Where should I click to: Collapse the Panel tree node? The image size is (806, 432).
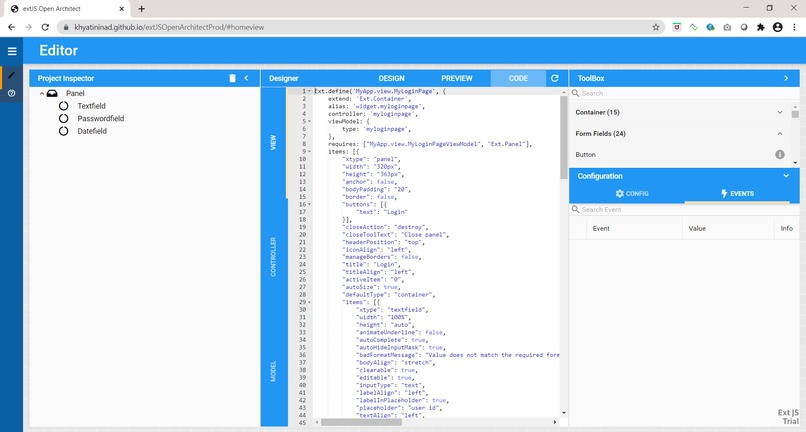pyautogui.click(x=42, y=94)
